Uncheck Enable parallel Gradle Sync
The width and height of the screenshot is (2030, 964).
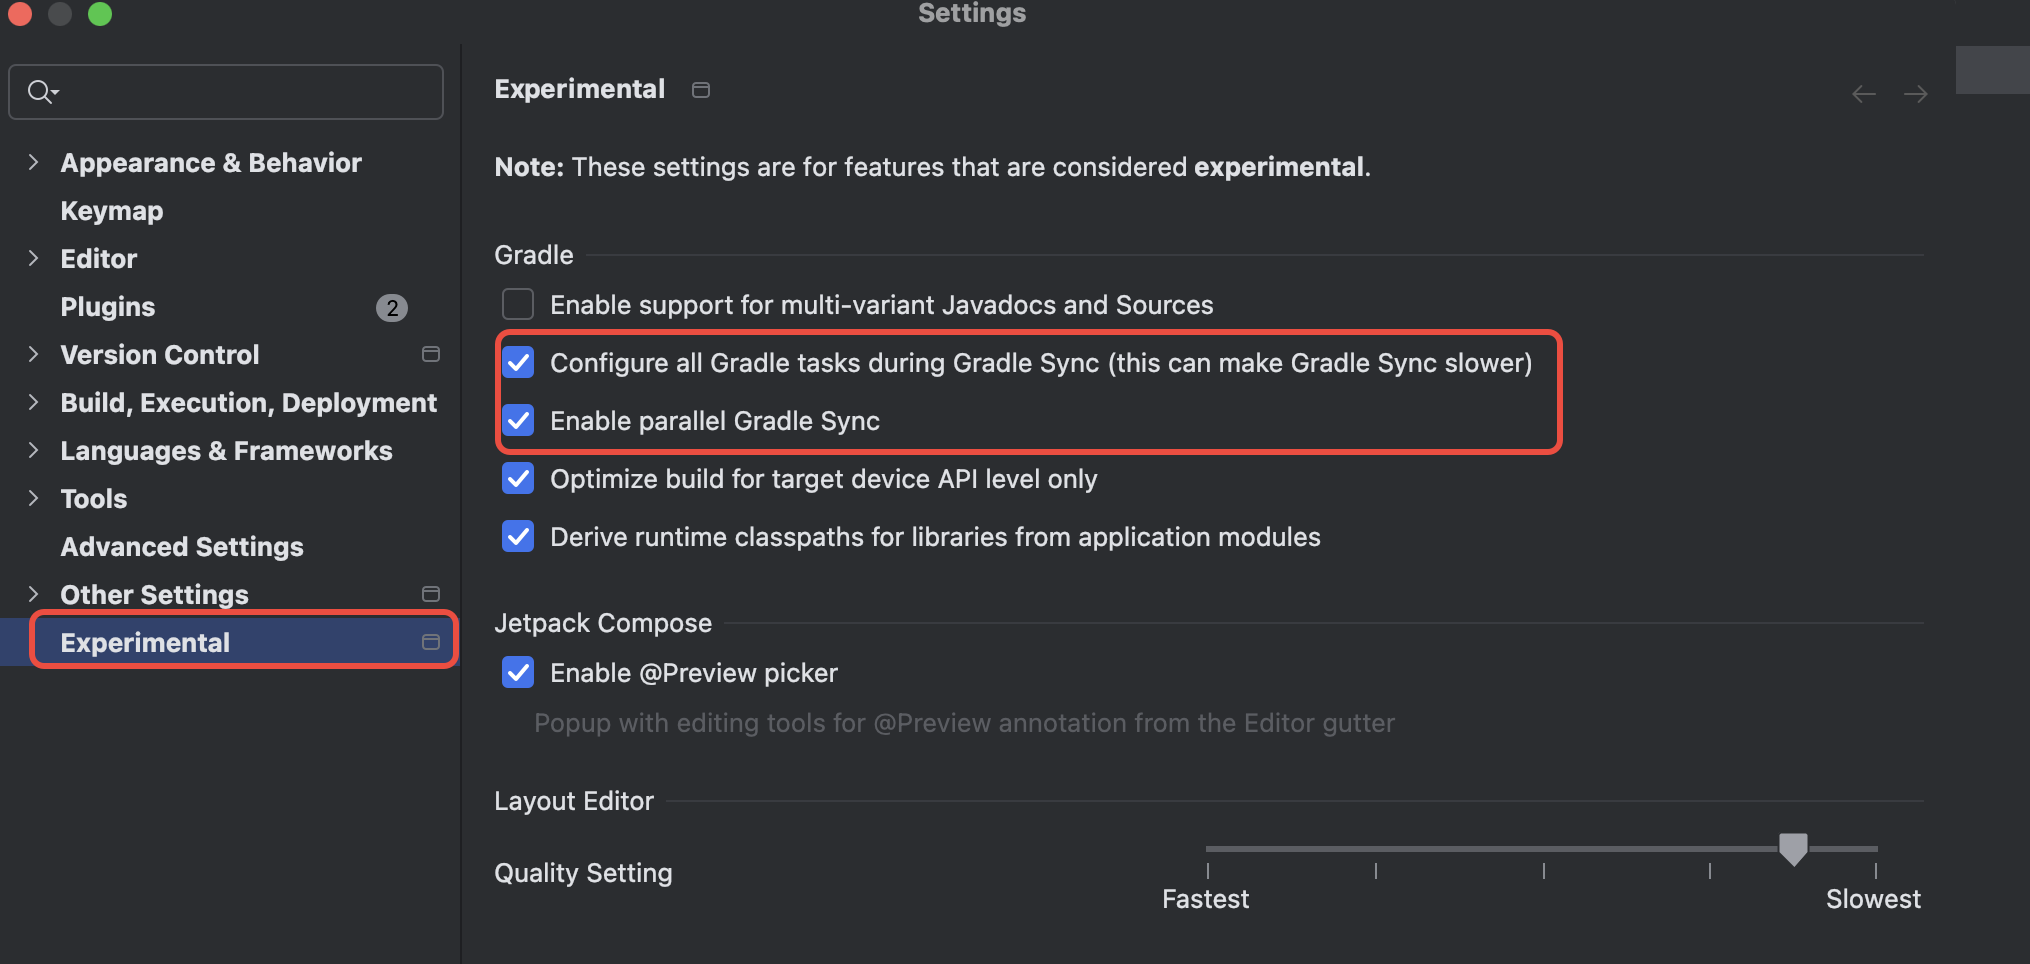(x=518, y=420)
